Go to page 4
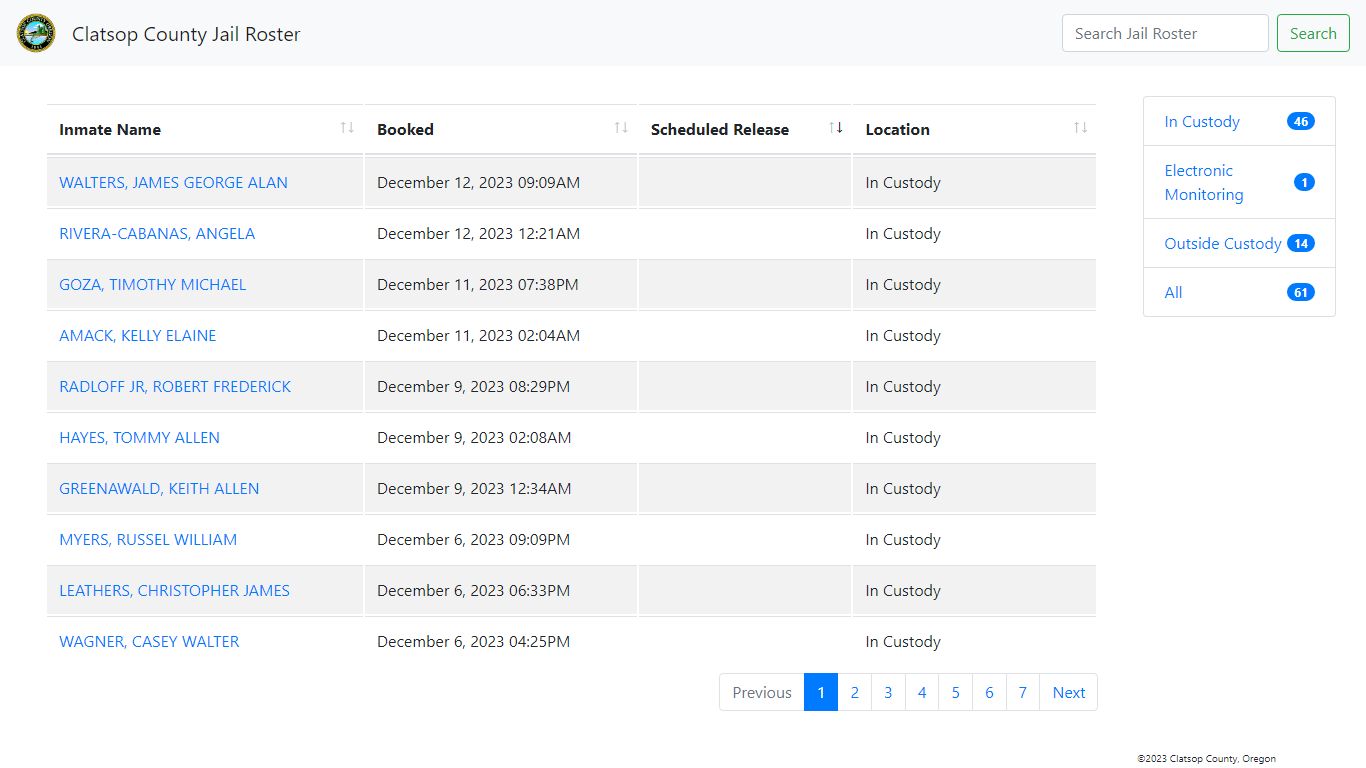This screenshot has width=1366, height=768. pyautogui.click(x=922, y=692)
